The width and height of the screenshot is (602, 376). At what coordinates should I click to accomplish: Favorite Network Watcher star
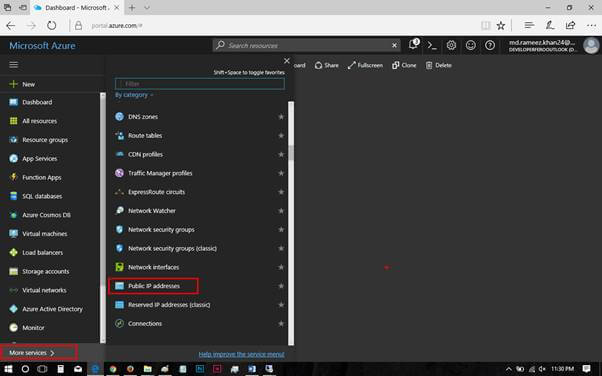(x=281, y=211)
